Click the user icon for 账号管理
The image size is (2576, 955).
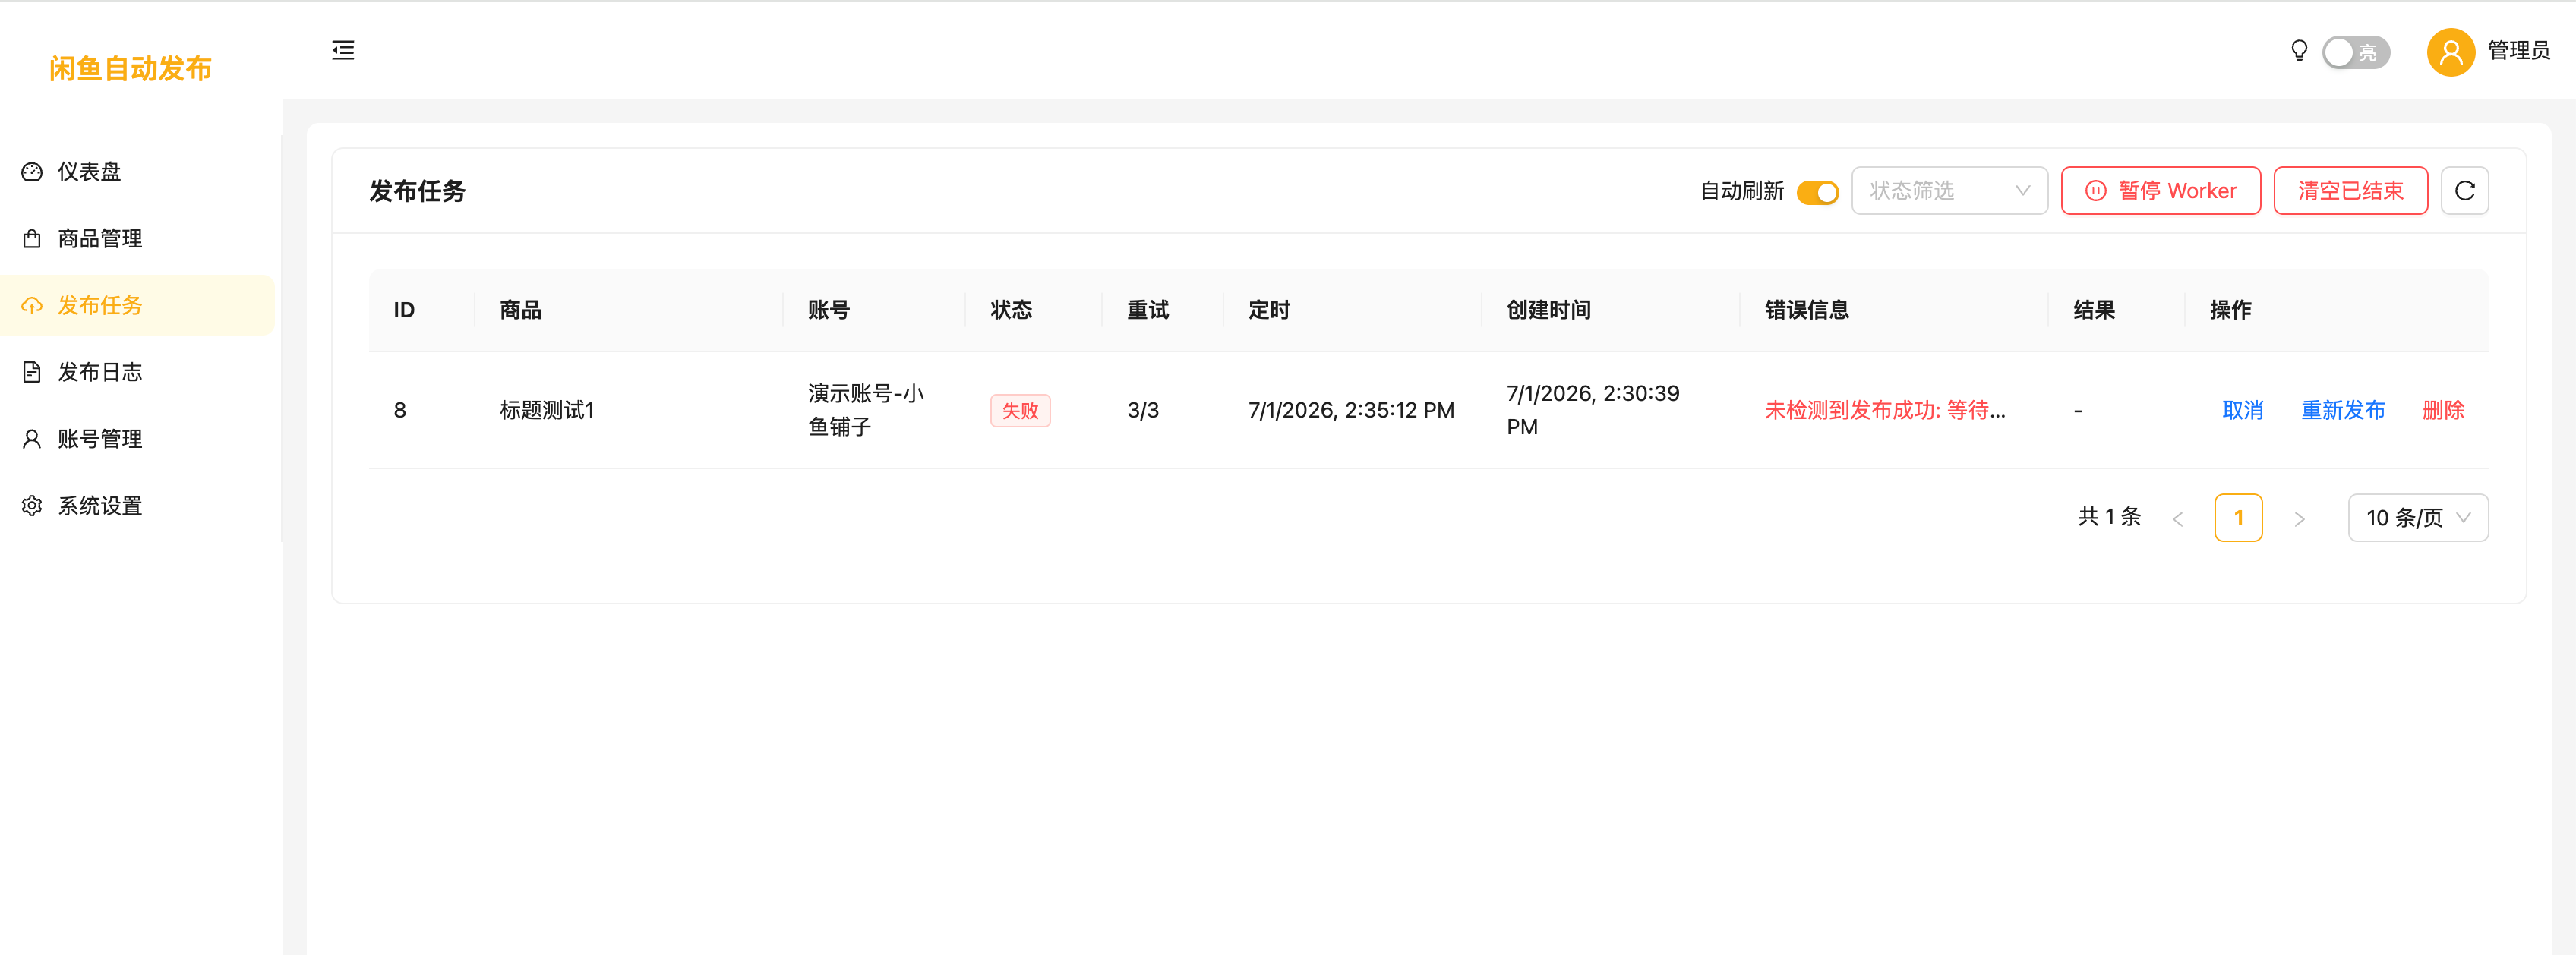(32, 439)
